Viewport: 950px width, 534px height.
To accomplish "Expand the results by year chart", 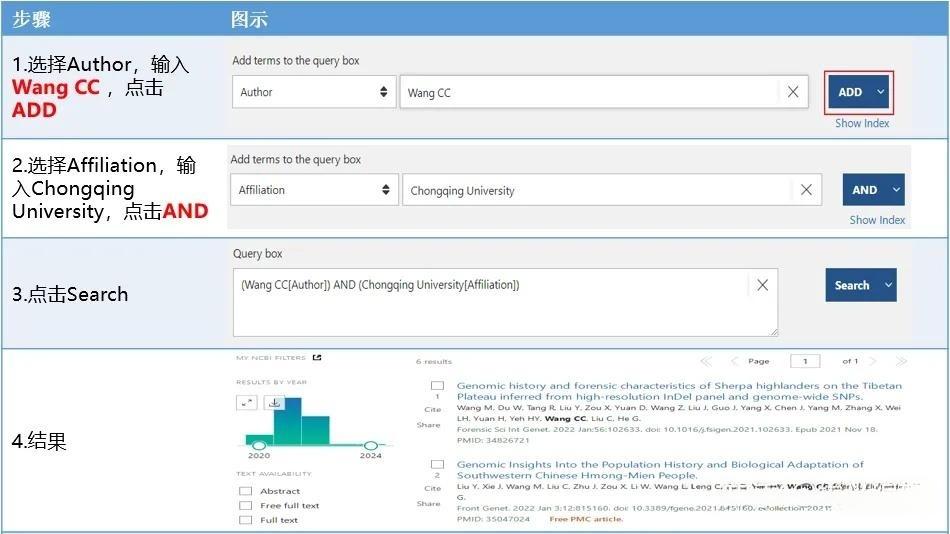I will click(x=247, y=402).
